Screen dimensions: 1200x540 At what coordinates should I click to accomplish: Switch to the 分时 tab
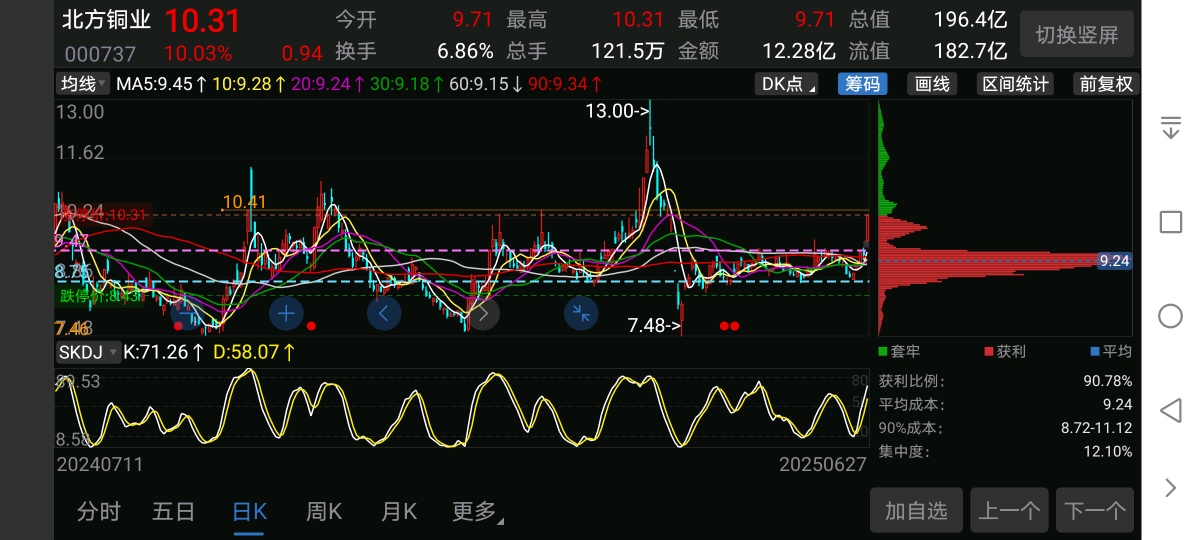[x=99, y=512]
